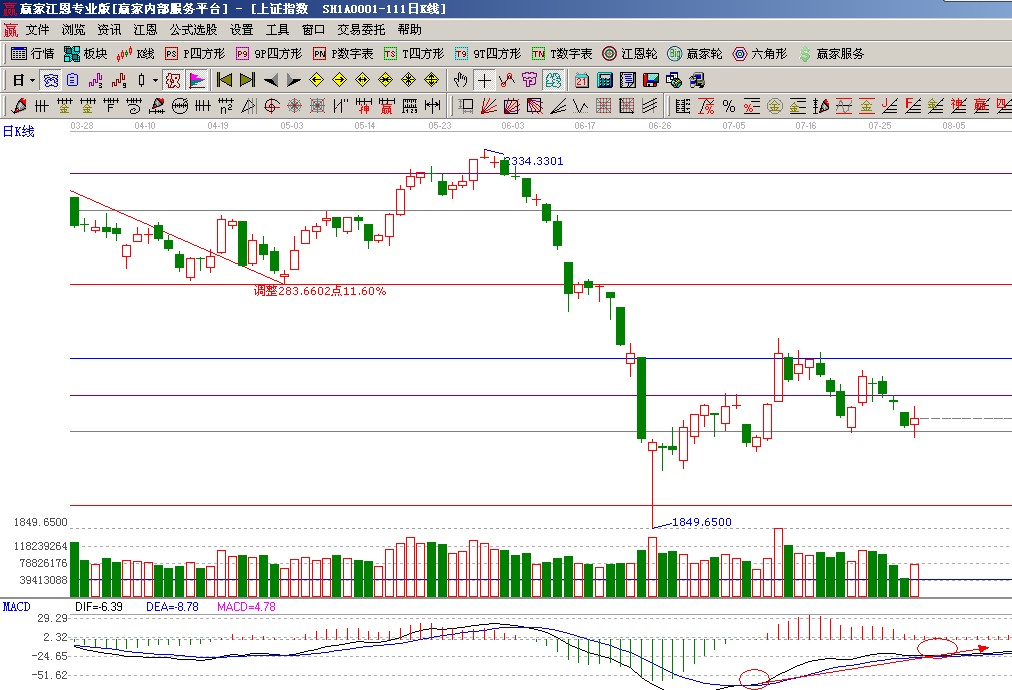Open the calculator tool icon
The image size is (1012, 690).
pyautogui.click(x=606, y=80)
